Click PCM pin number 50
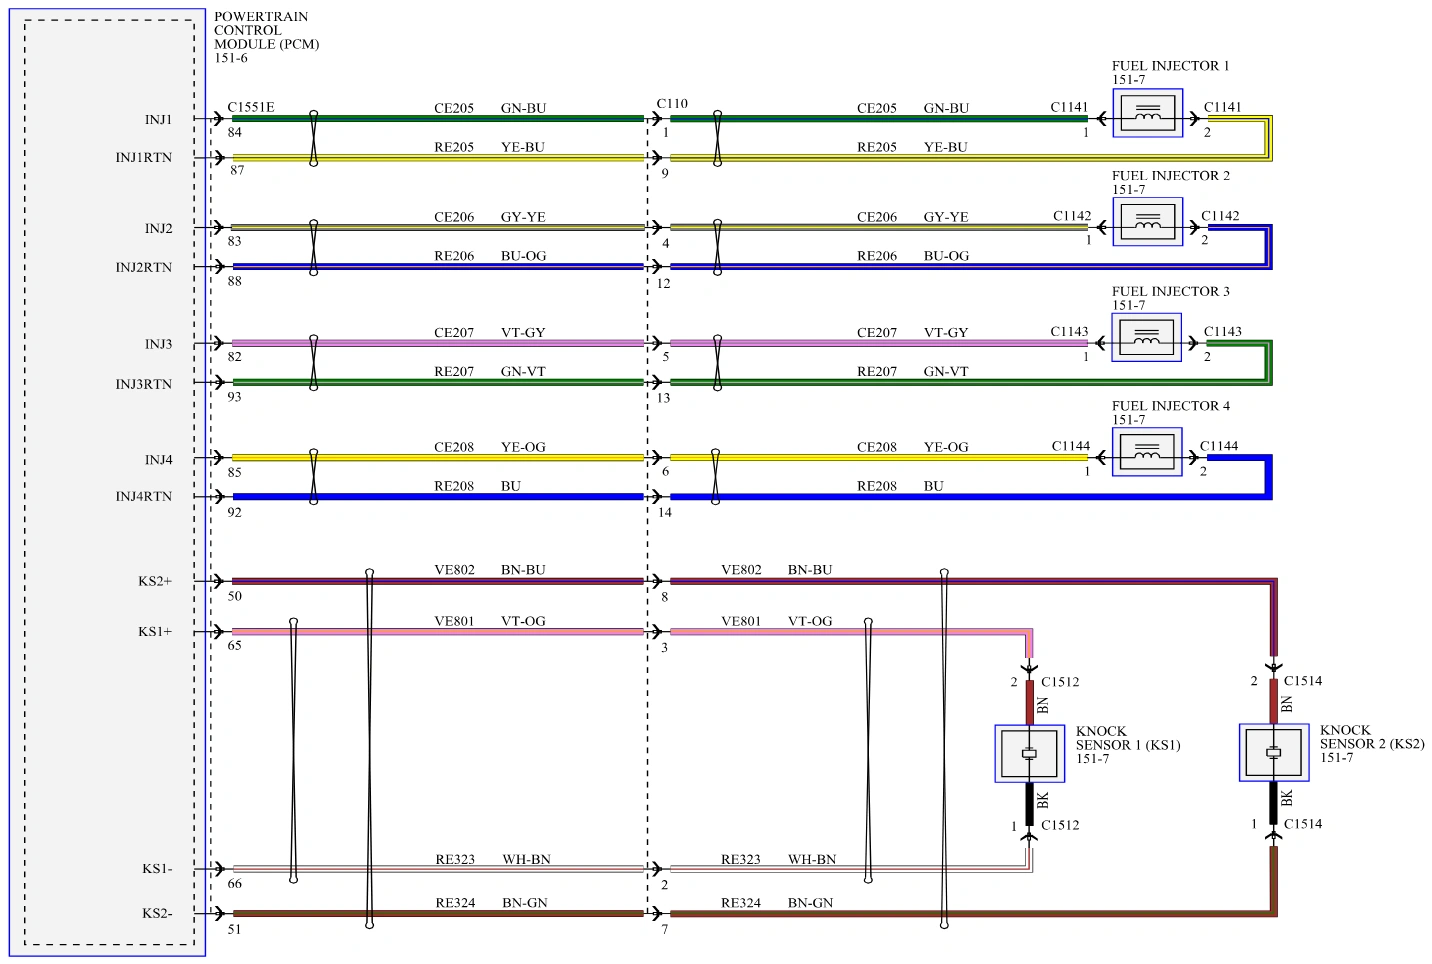This screenshot has height=964, width=1432. 235,596
